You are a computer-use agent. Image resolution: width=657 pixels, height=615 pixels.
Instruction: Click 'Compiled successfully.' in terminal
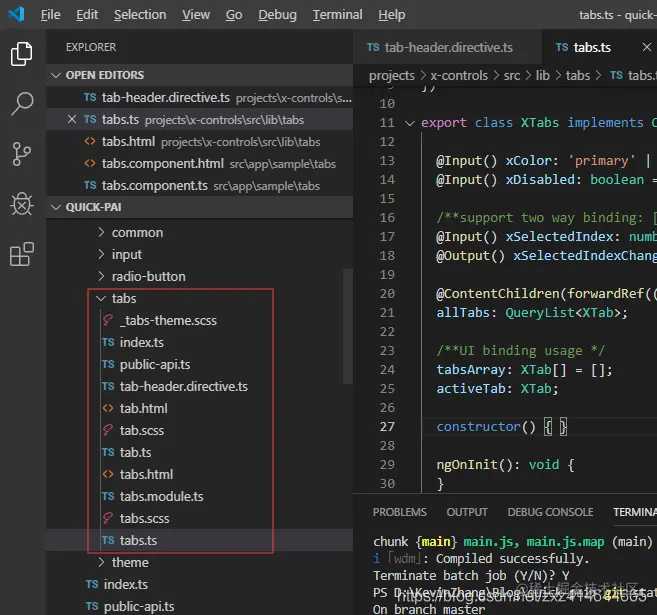click(x=512, y=559)
